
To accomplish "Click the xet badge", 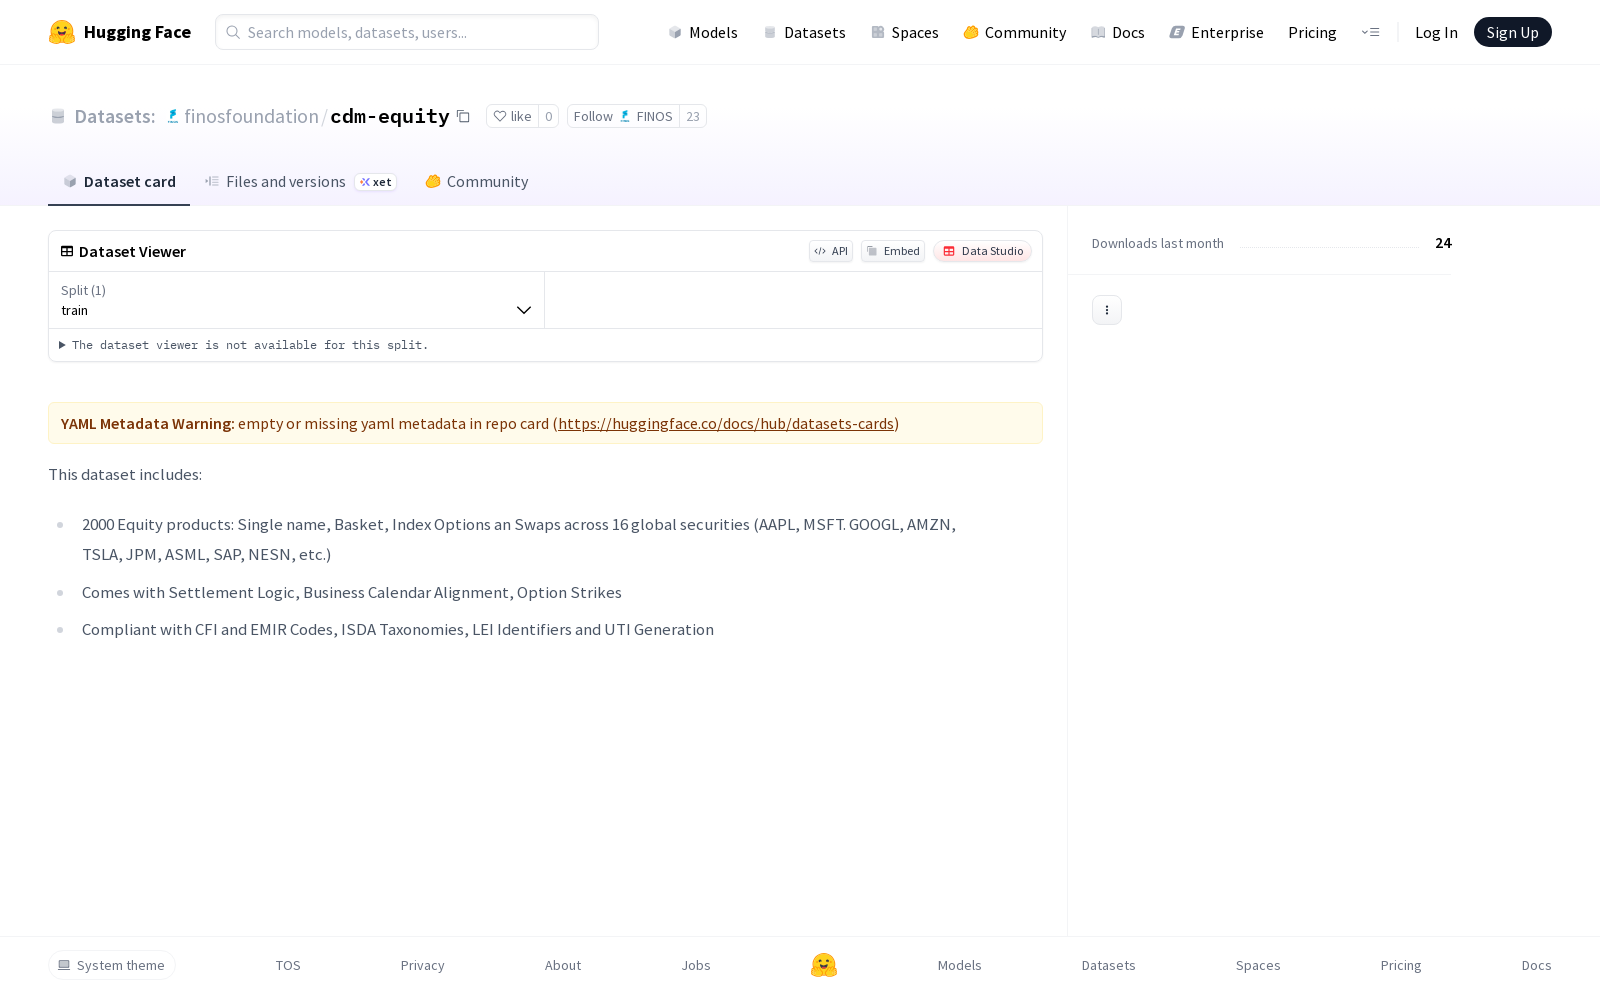I will (376, 182).
